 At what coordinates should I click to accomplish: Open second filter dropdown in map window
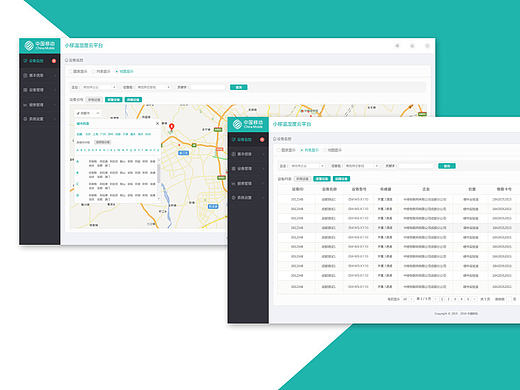click(x=152, y=87)
